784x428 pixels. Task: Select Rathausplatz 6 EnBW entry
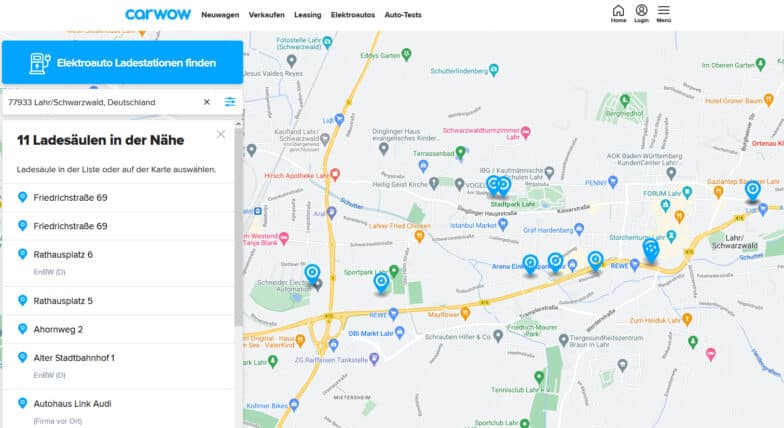[118, 262]
